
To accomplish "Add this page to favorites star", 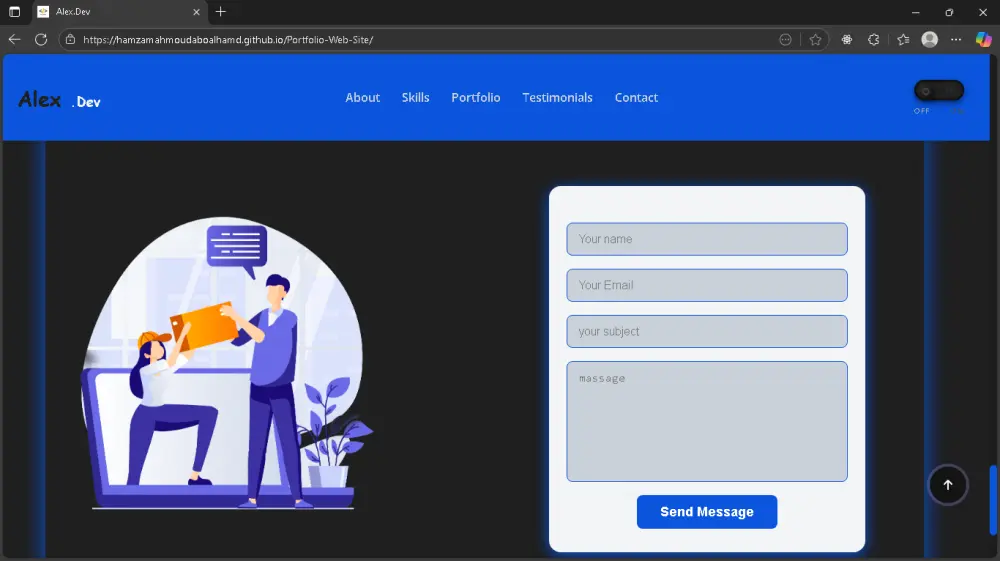I will pyautogui.click(x=815, y=40).
